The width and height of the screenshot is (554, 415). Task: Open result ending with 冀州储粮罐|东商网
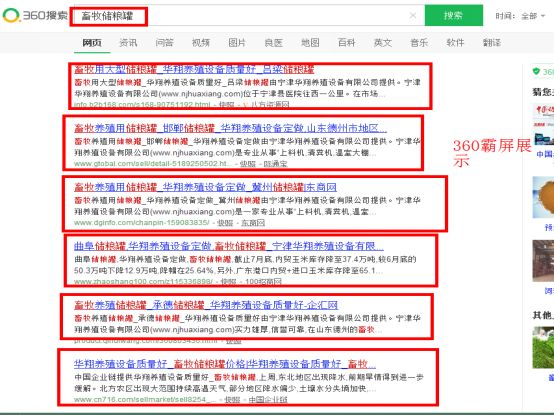pos(205,187)
